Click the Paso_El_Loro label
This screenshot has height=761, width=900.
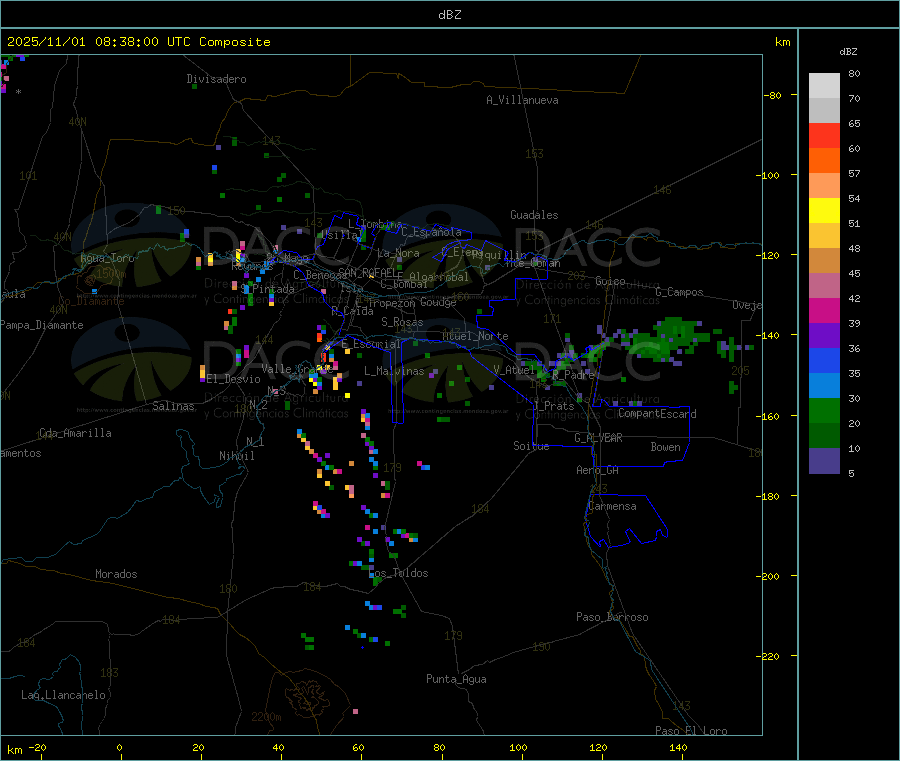pyautogui.click(x=692, y=731)
